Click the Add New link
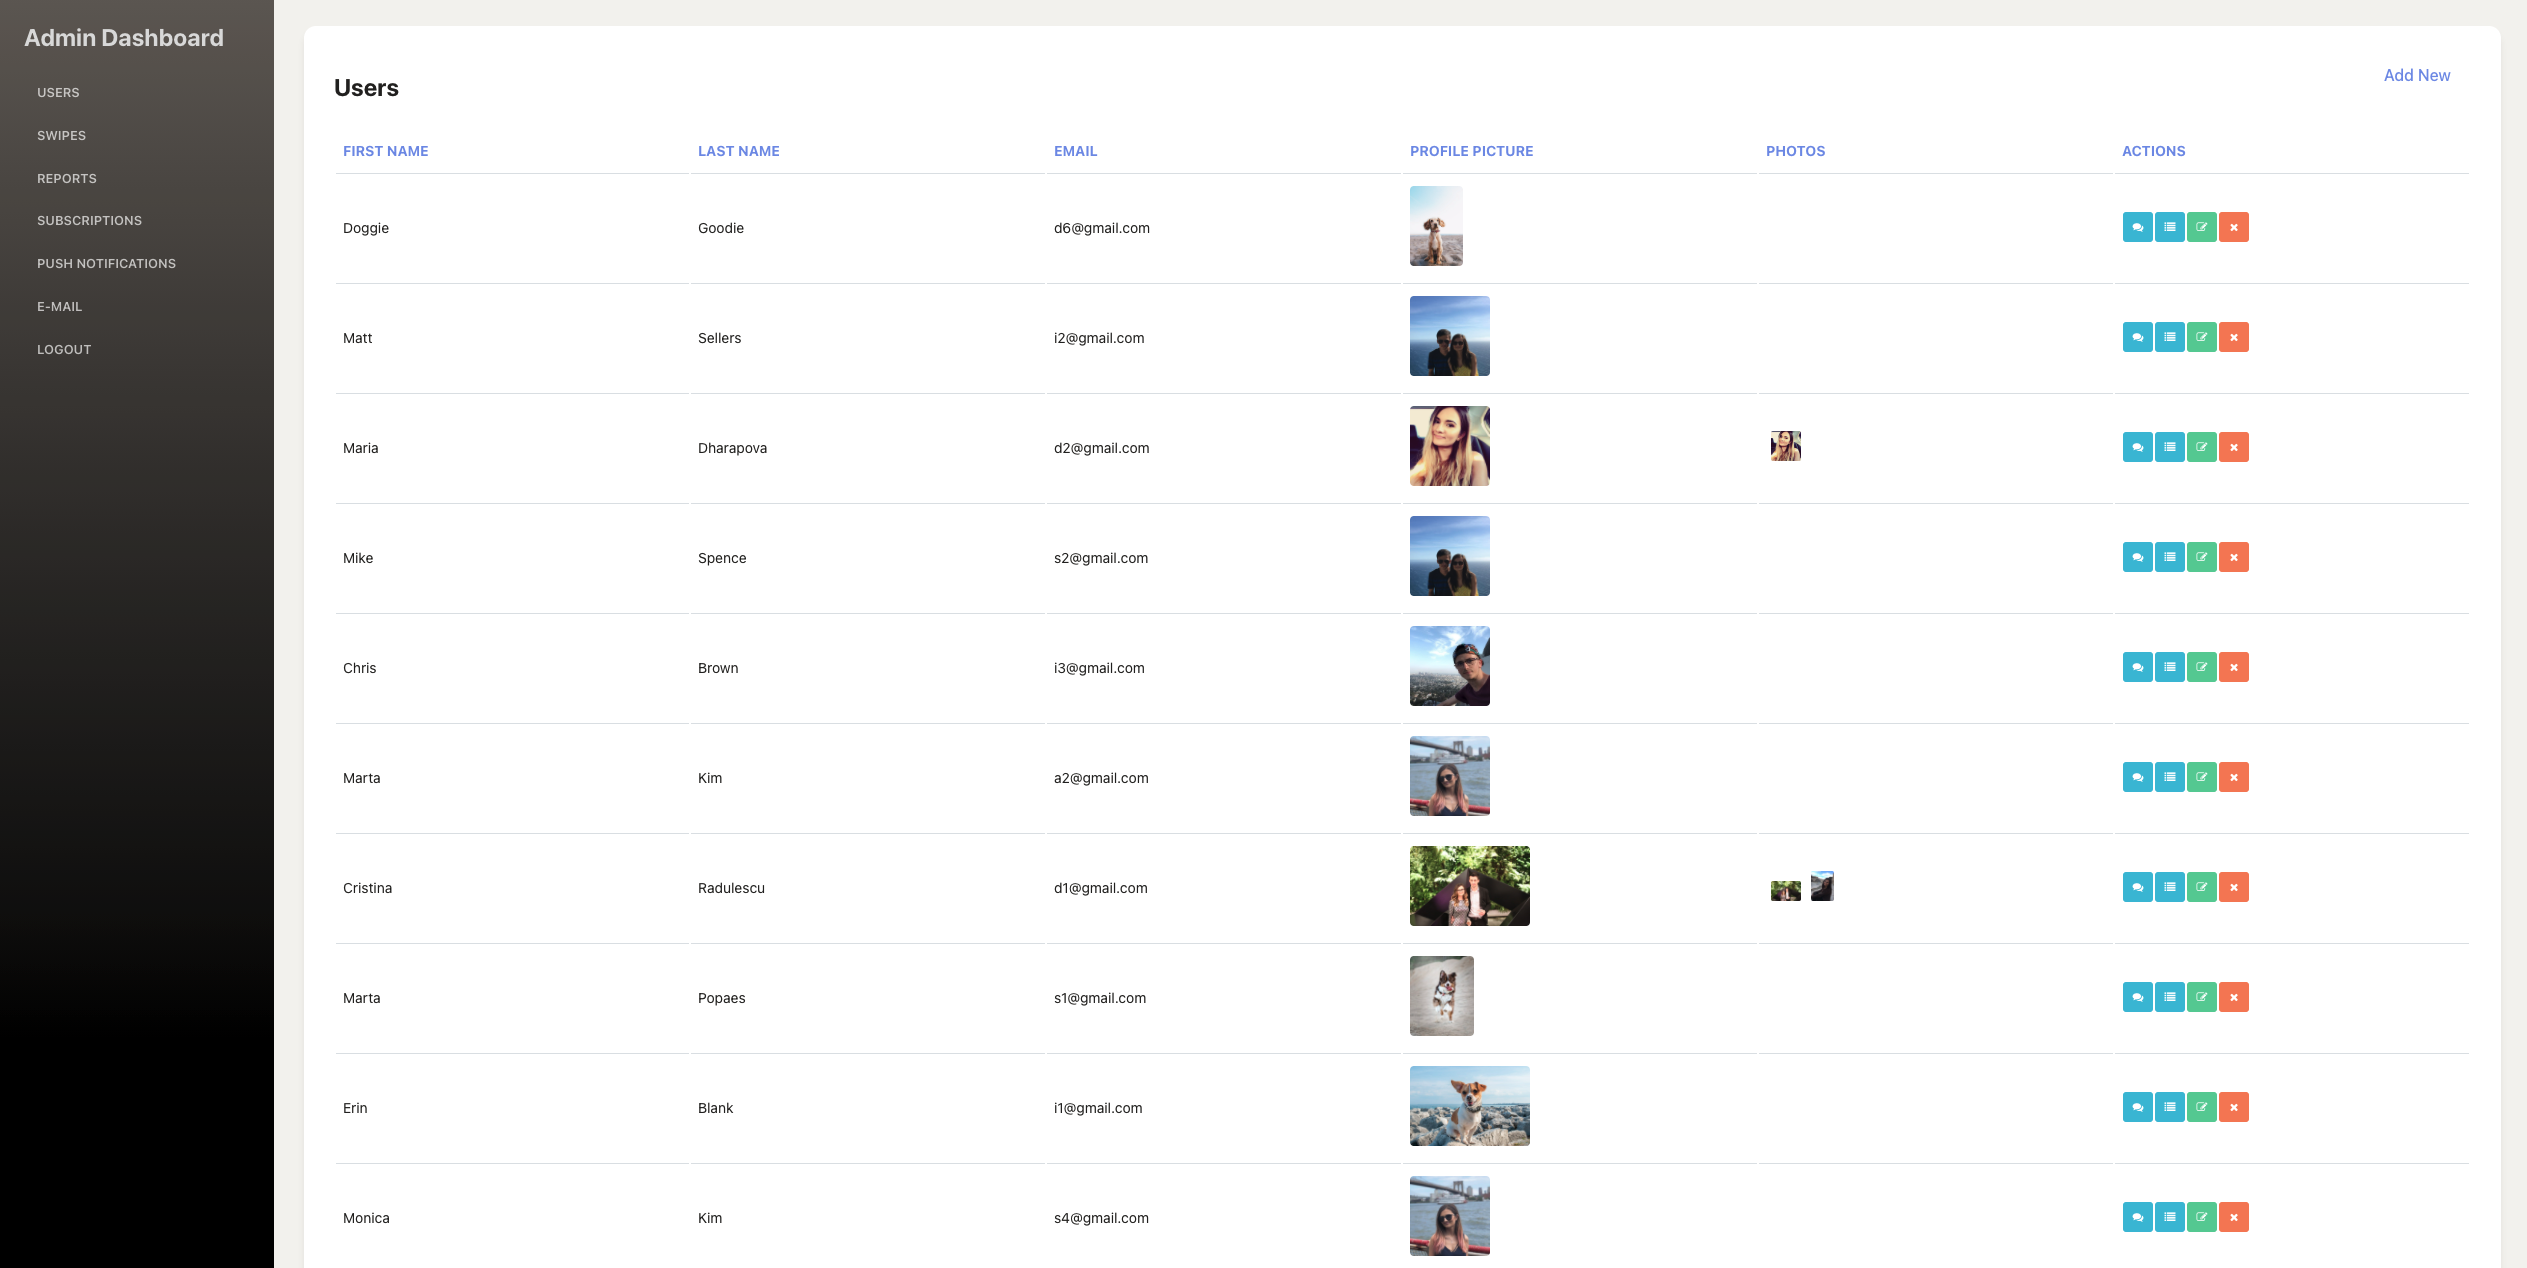 click(x=2416, y=75)
